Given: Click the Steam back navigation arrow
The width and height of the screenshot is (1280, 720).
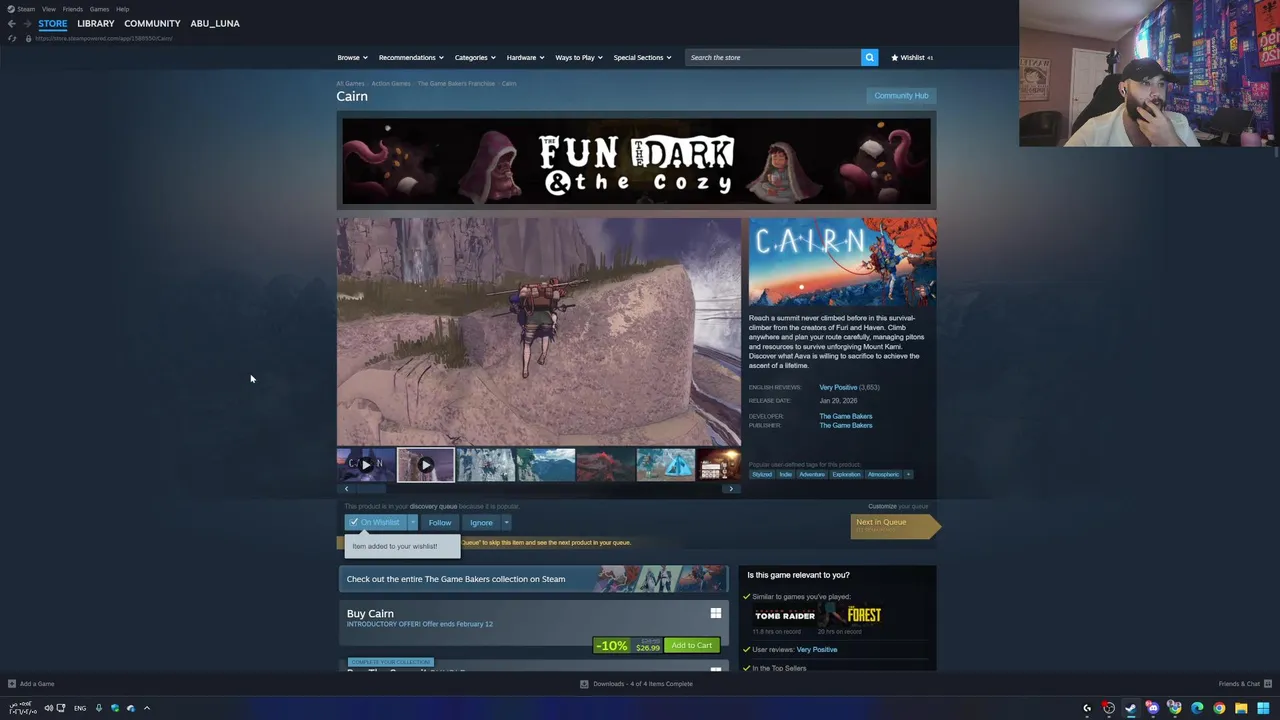Looking at the screenshot, I should [x=12, y=23].
